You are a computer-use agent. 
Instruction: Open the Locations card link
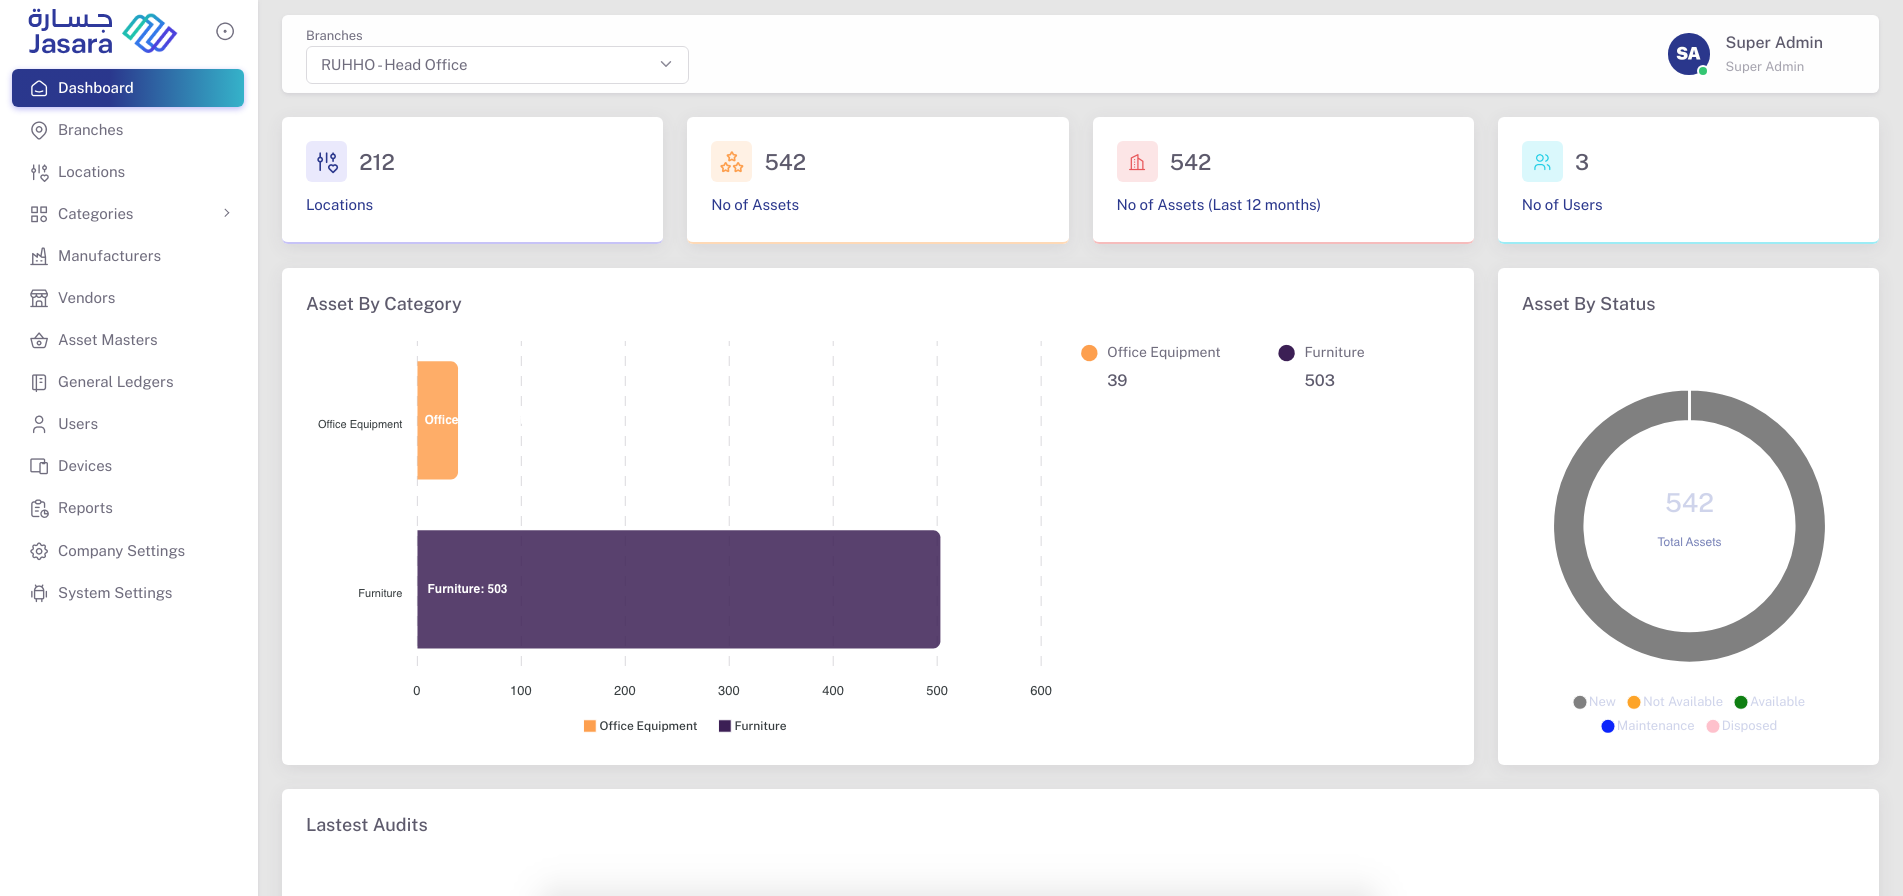(x=339, y=205)
